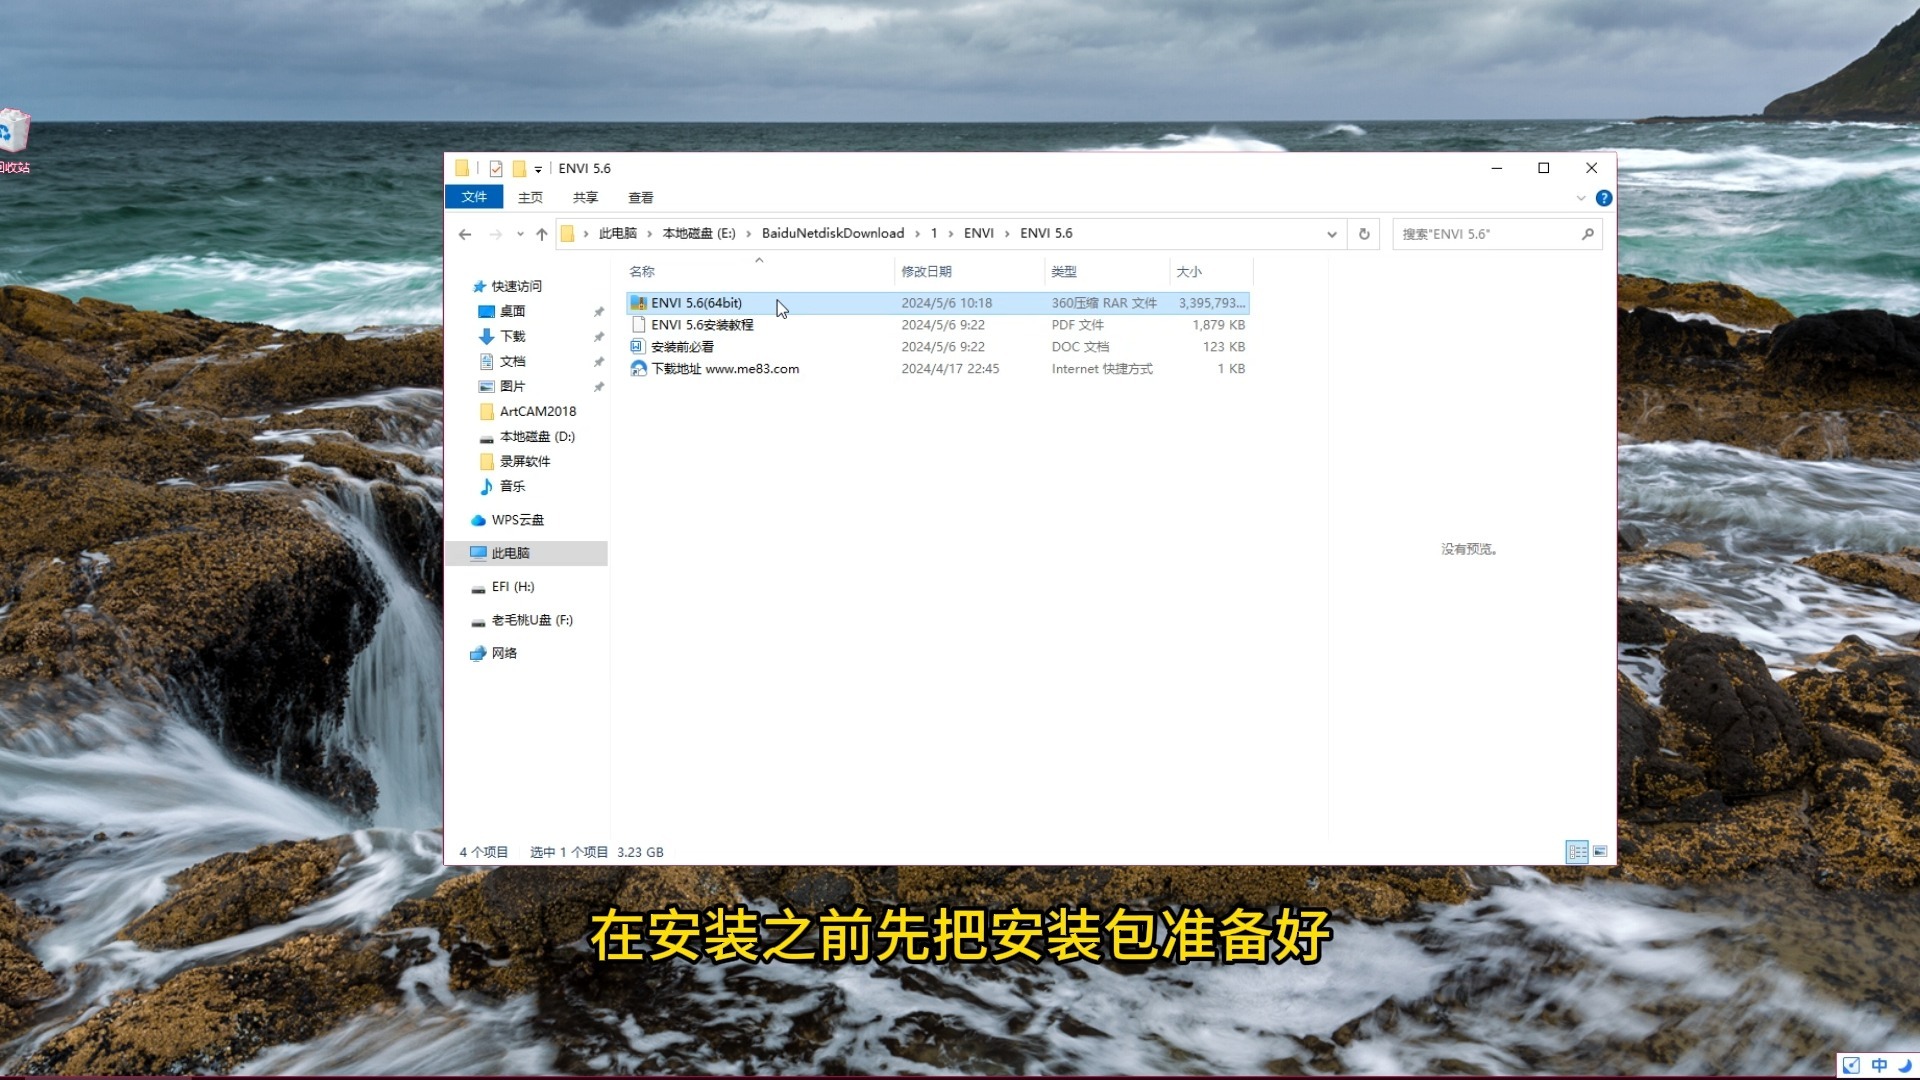This screenshot has height=1080, width=1920.
Task: Unpin 桌面 via its pin icon
Action: tap(599, 312)
